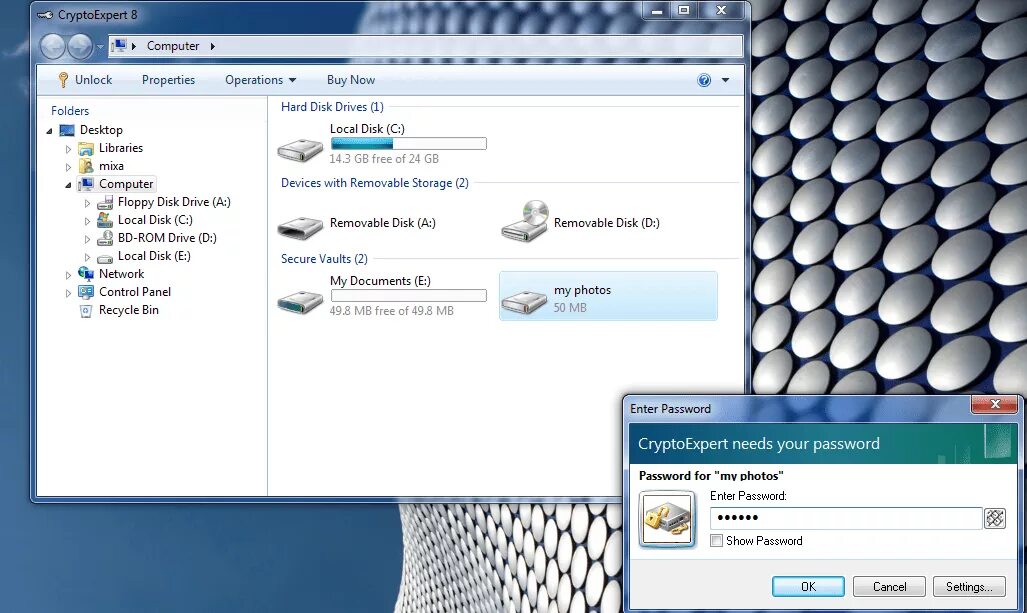Screen dimensions: 1027x613
Task: Close the Enter Password dialog
Action: tap(994, 404)
